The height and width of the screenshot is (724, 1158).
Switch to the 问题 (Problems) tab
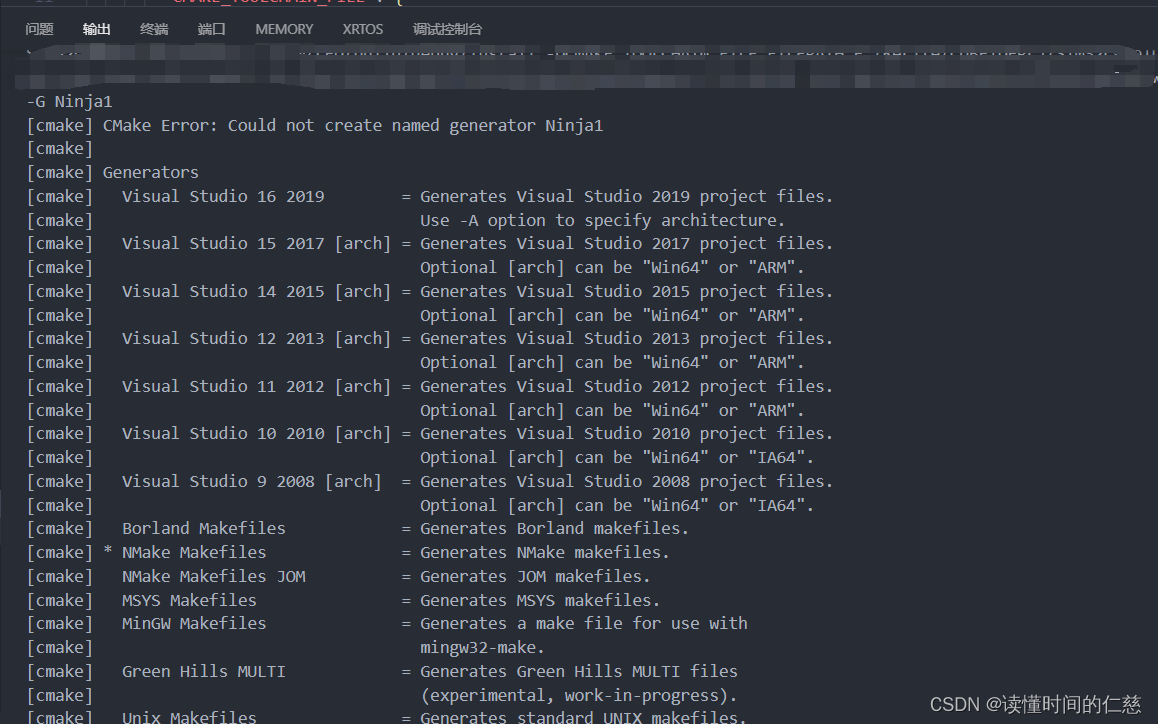39,29
